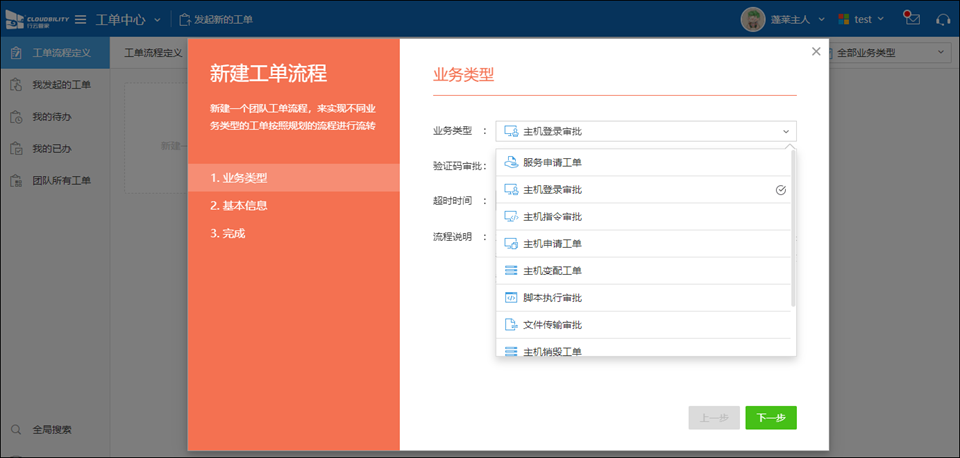Open the mail notification icon
Viewport: 960px width, 458px height.
[911, 18]
